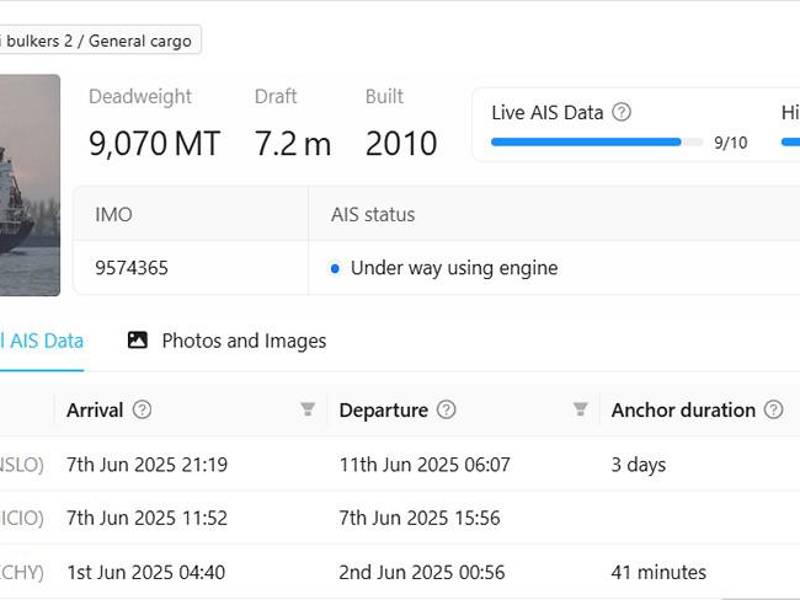Click the IMO number 9574365
The image size is (800, 600).
[x=131, y=268]
